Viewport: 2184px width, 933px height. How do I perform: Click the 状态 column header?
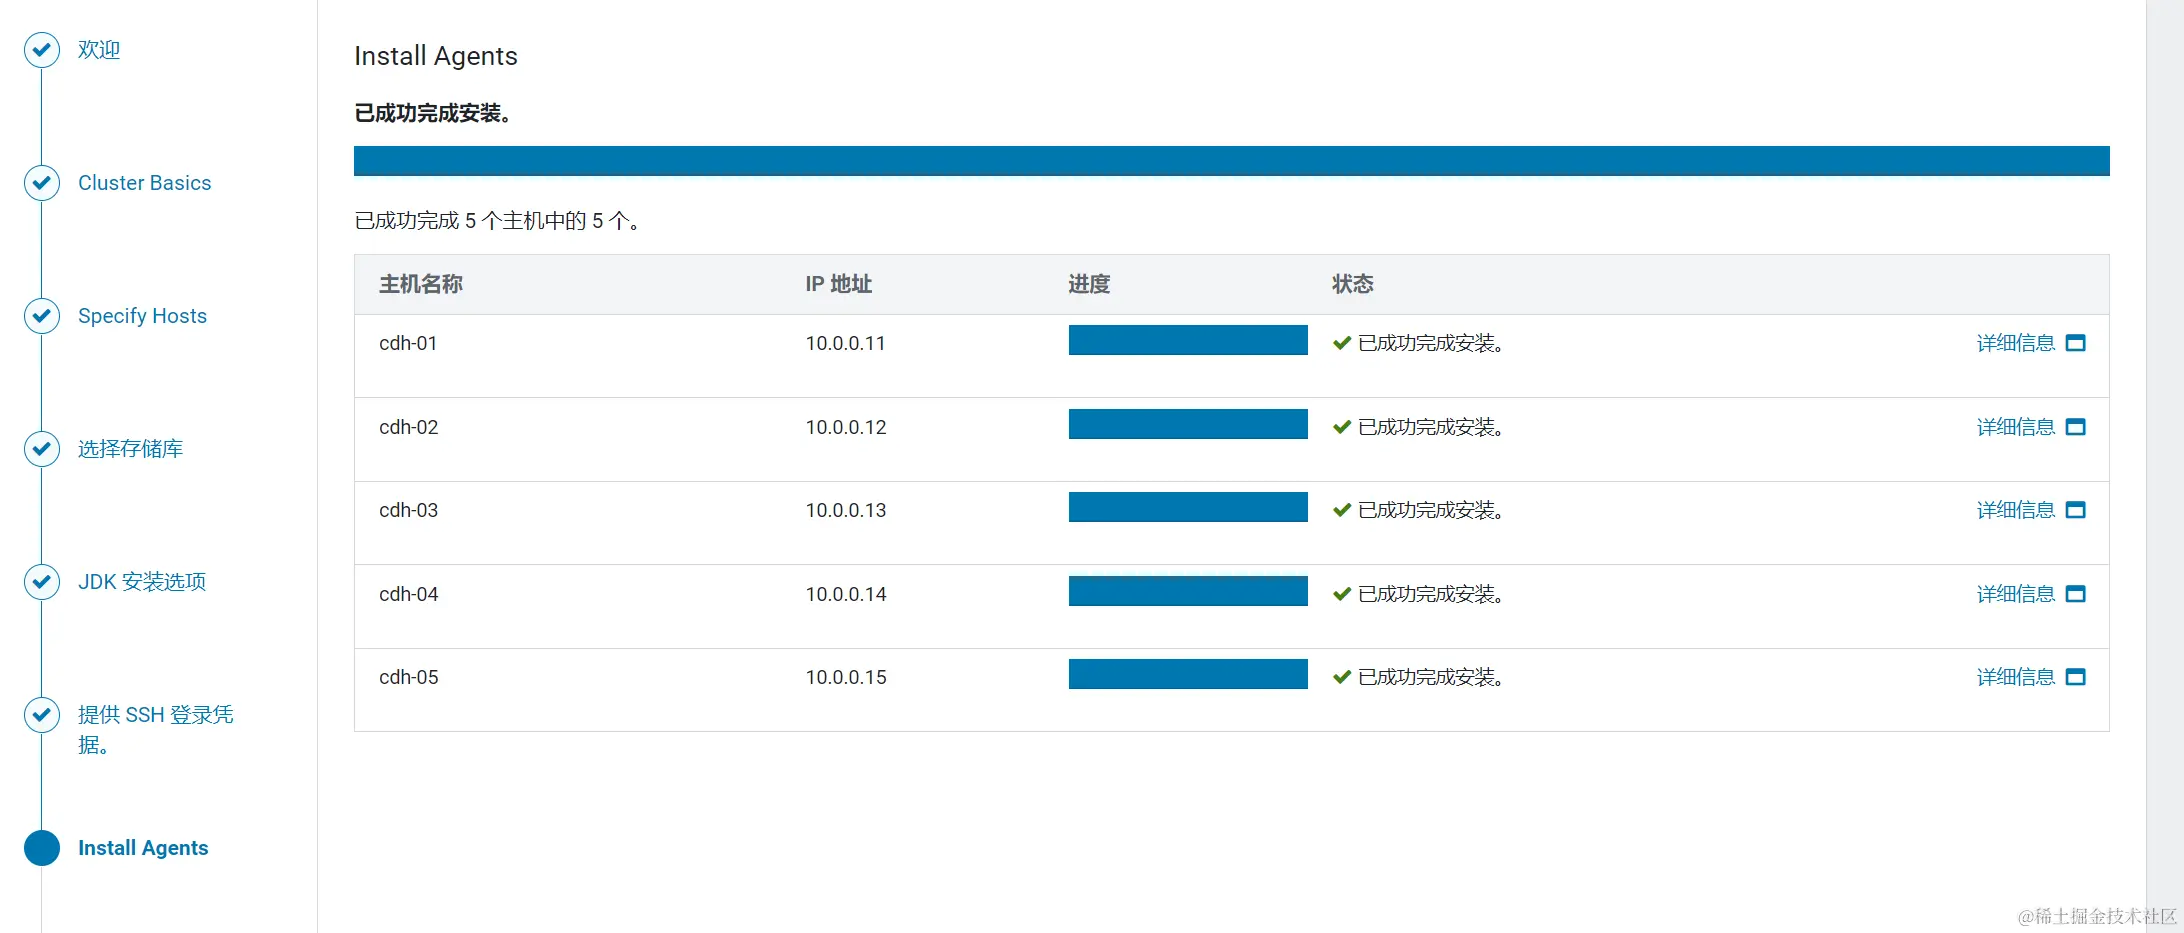1353,284
